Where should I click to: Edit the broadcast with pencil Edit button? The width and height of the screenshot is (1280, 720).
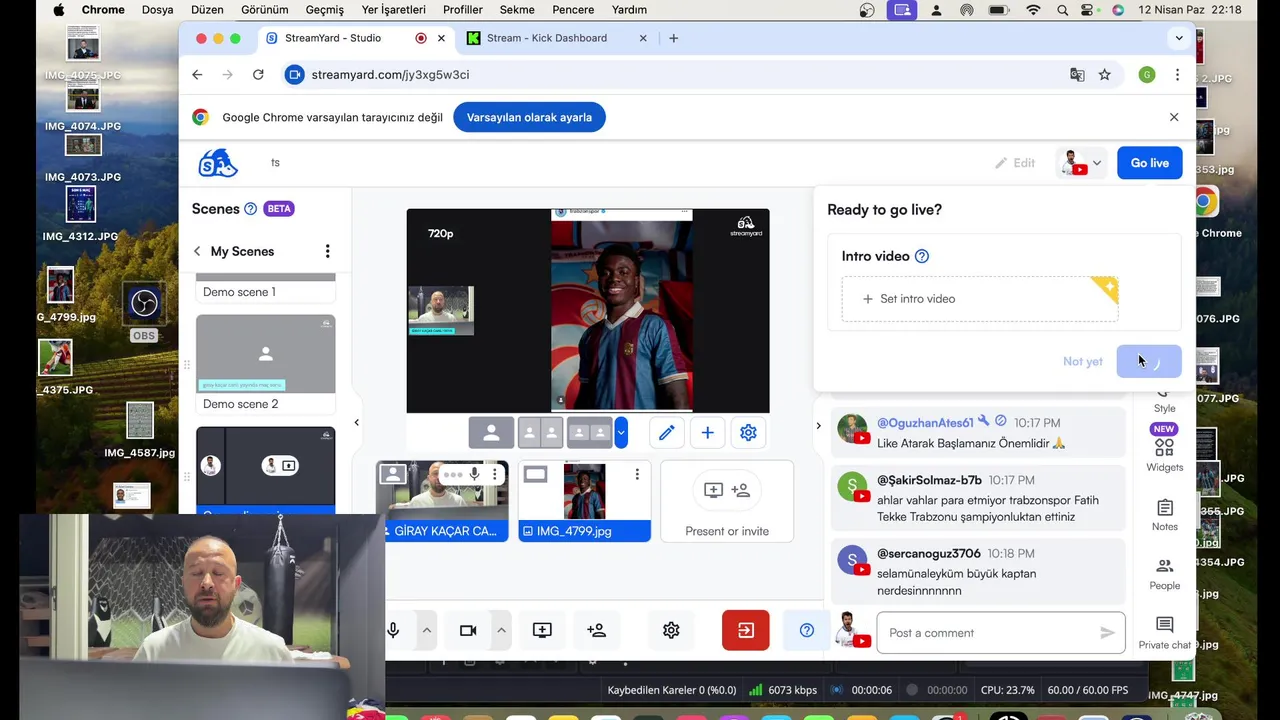point(1015,163)
